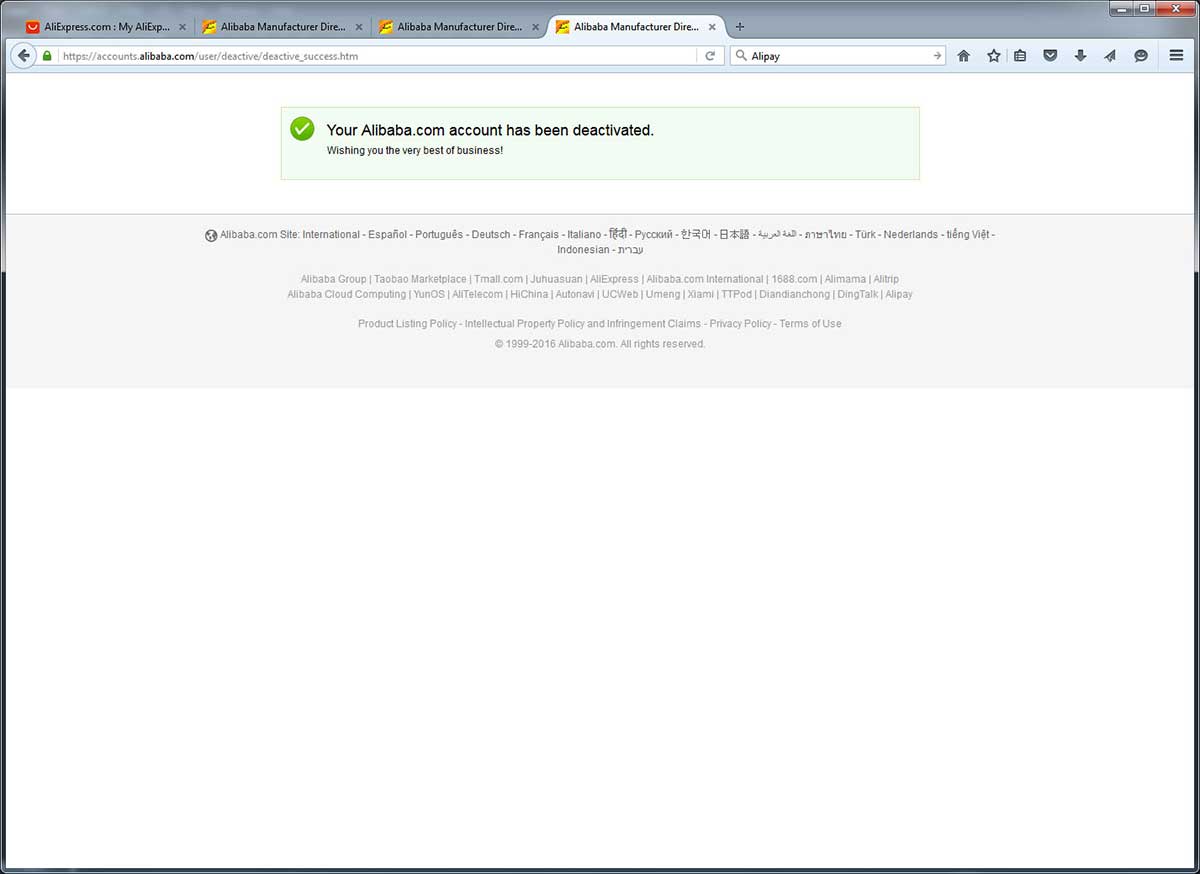Open the Türk language link

pyautogui.click(x=865, y=235)
